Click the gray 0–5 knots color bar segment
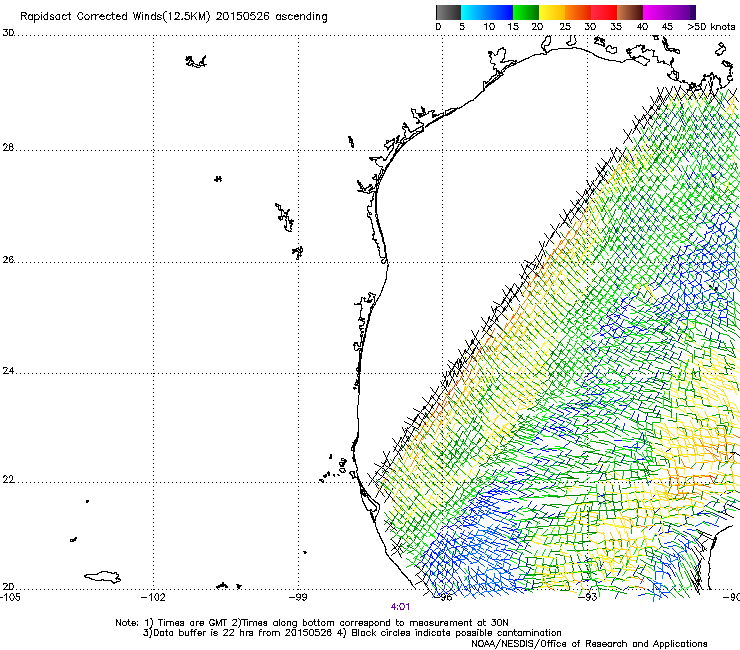The image size is (740, 650). (448, 12)
